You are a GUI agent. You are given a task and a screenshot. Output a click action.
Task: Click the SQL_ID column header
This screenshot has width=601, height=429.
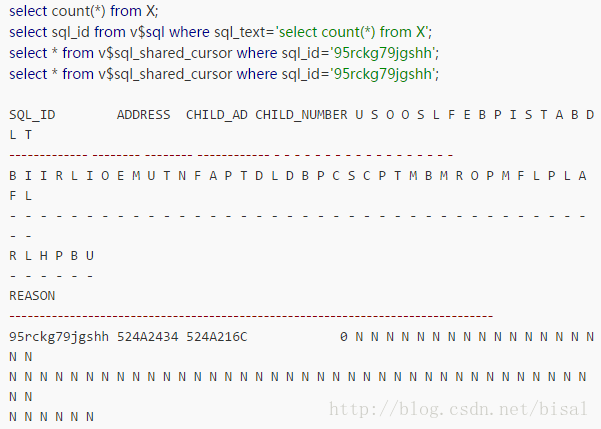tap(32, 114)
